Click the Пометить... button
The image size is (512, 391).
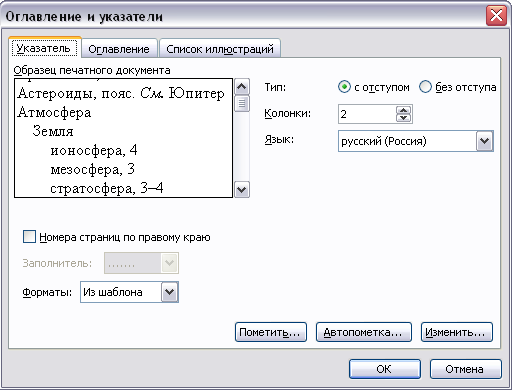(x=271, y=332)
